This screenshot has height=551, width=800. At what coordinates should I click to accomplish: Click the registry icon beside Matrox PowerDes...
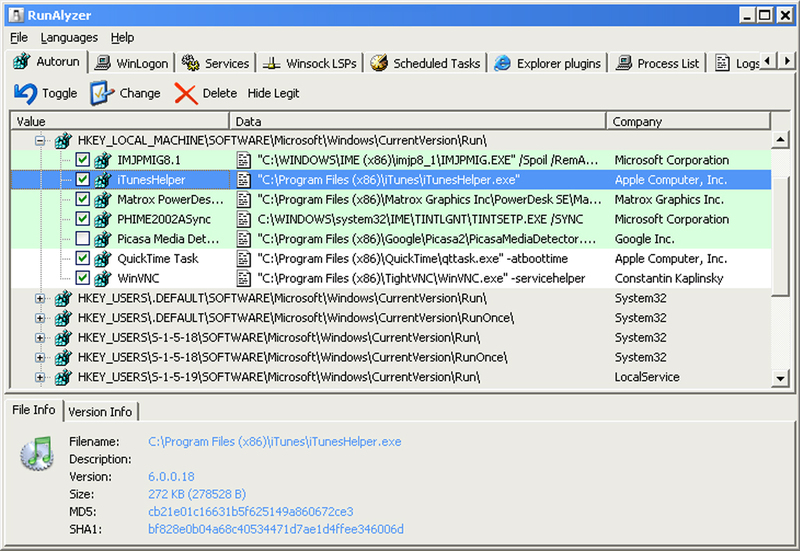click(103, 199)
